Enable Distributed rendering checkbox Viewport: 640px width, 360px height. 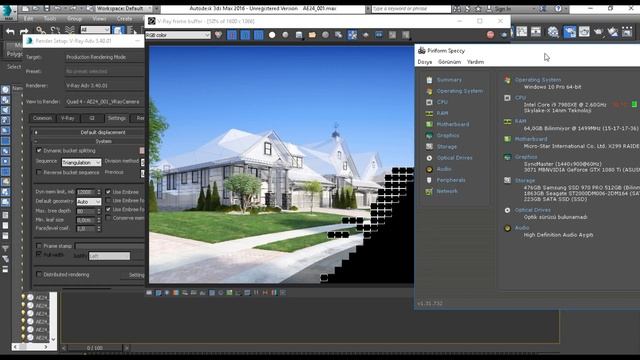[x=39, y=274]
